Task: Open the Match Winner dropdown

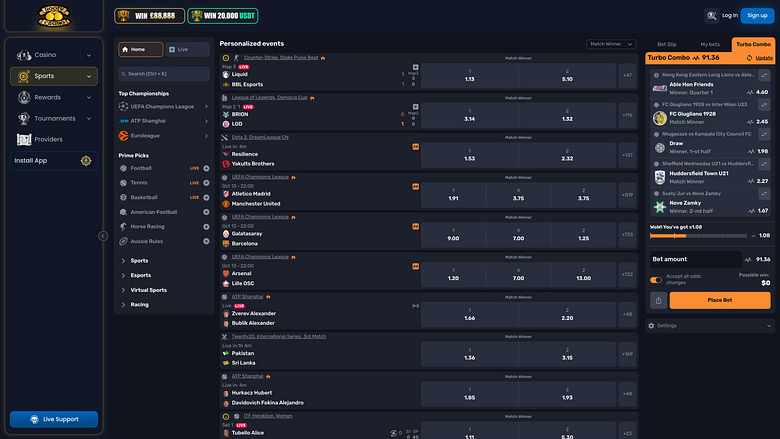Action: pyautogui.click(x=611, y=44)
